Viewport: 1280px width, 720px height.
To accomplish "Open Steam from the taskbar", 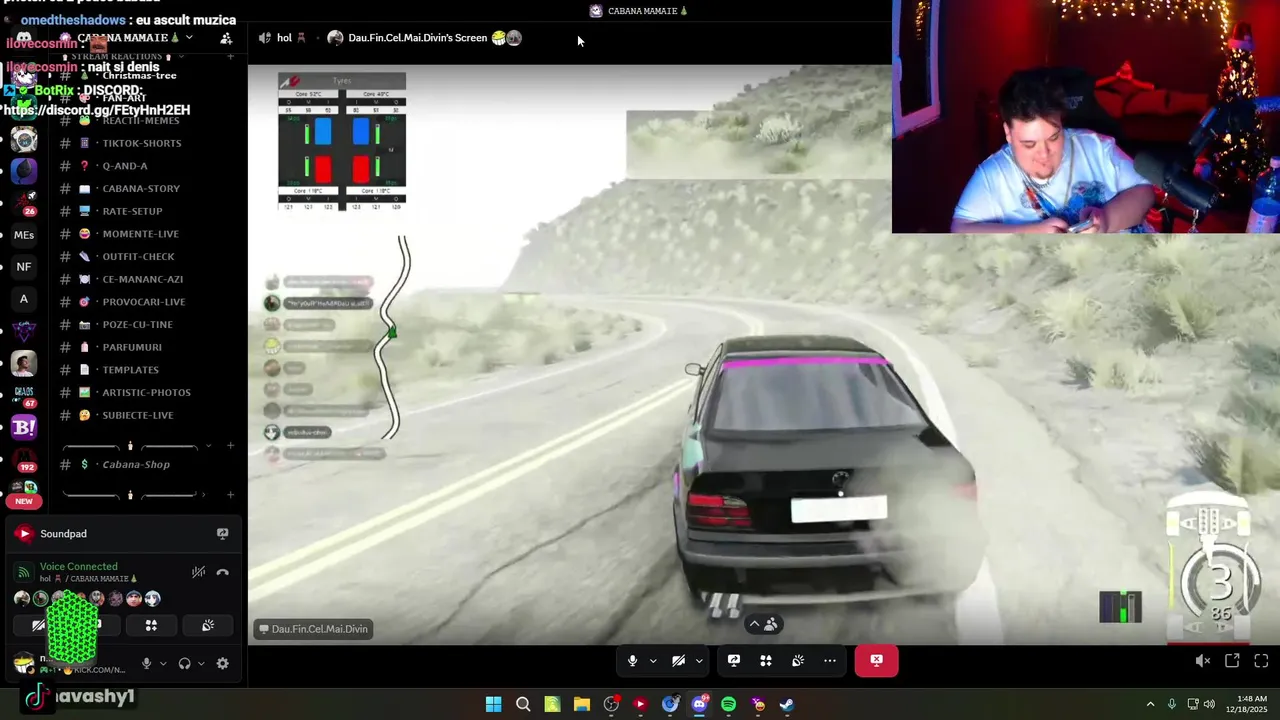I will click(x=787, y=704).
